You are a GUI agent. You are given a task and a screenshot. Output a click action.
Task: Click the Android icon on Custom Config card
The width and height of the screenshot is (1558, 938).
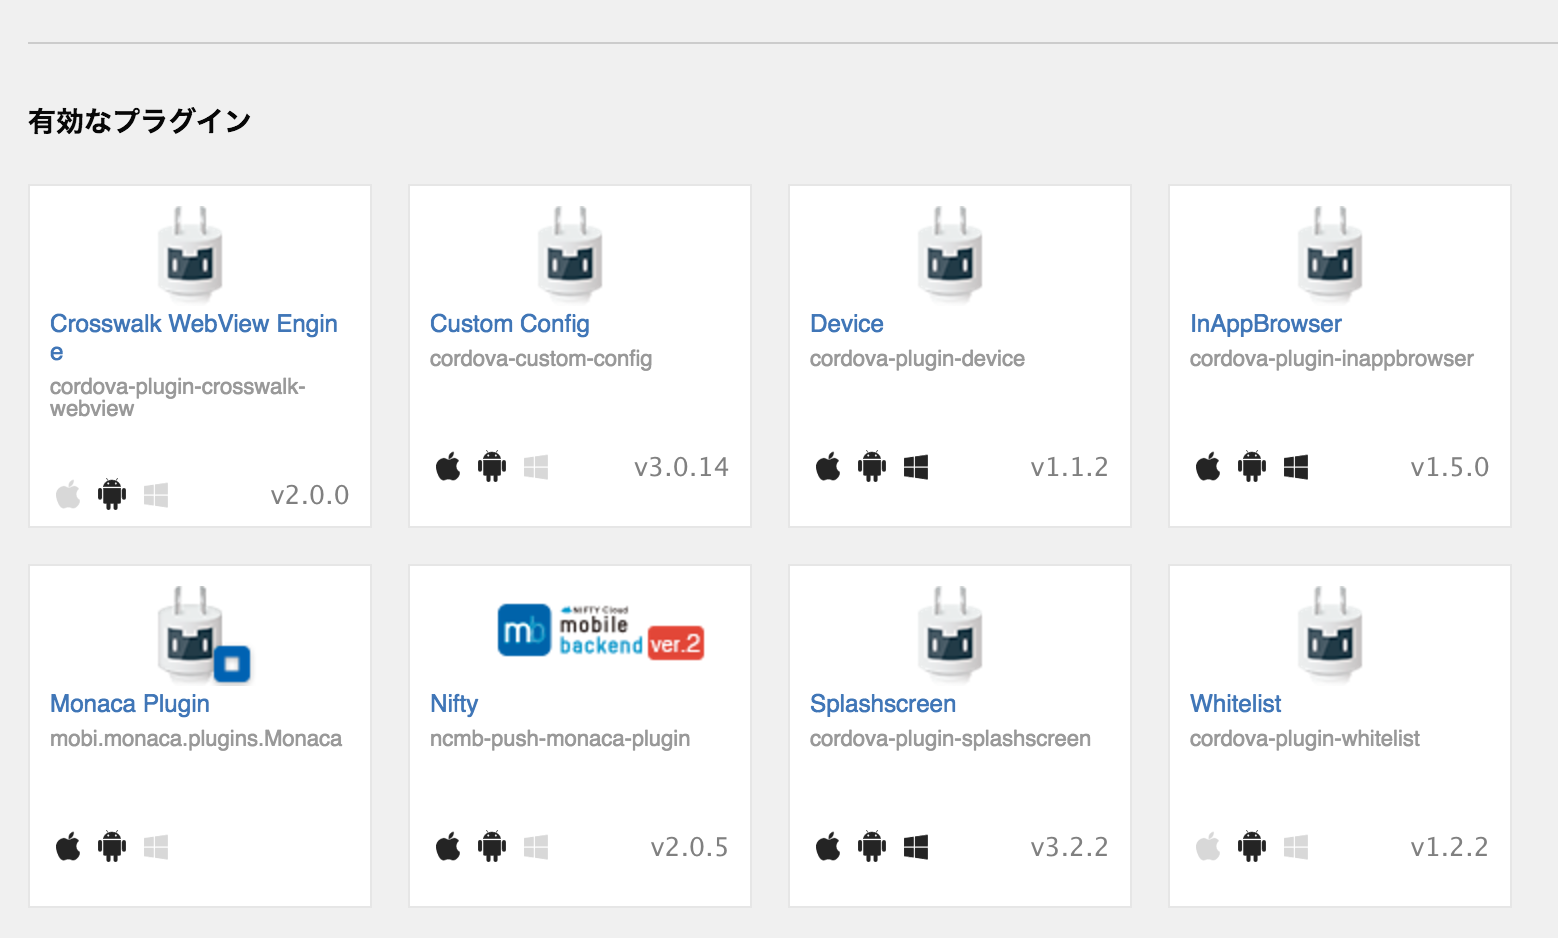click(x=492, y=466)
